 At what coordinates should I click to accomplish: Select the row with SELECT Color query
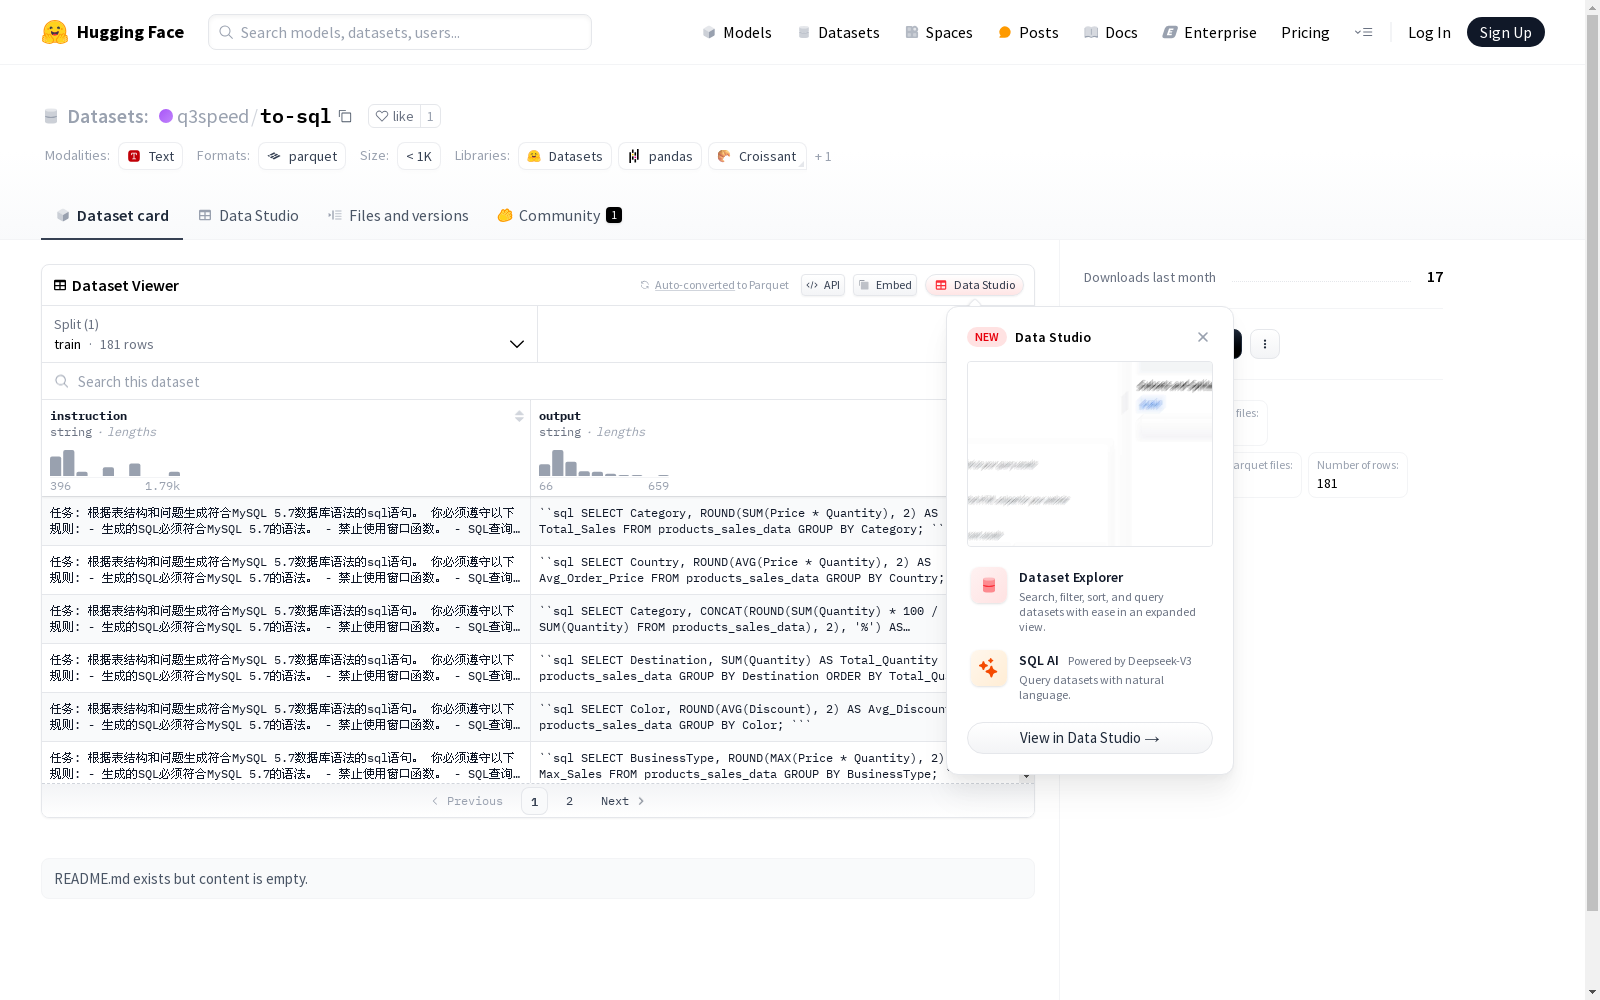click(x=494, y=717)
